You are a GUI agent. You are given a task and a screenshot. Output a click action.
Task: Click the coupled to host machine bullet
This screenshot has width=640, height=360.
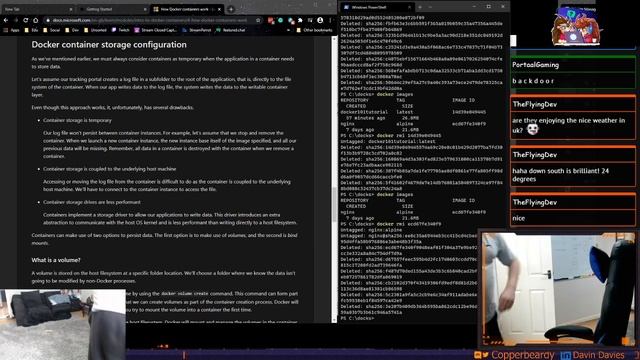(109, 169)
